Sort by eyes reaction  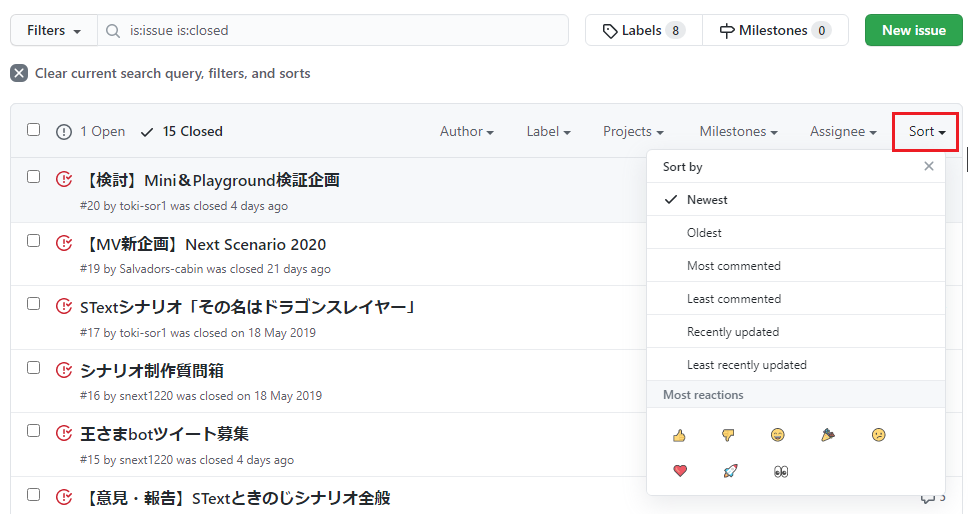pyautogui.click(x=781, y=471)
